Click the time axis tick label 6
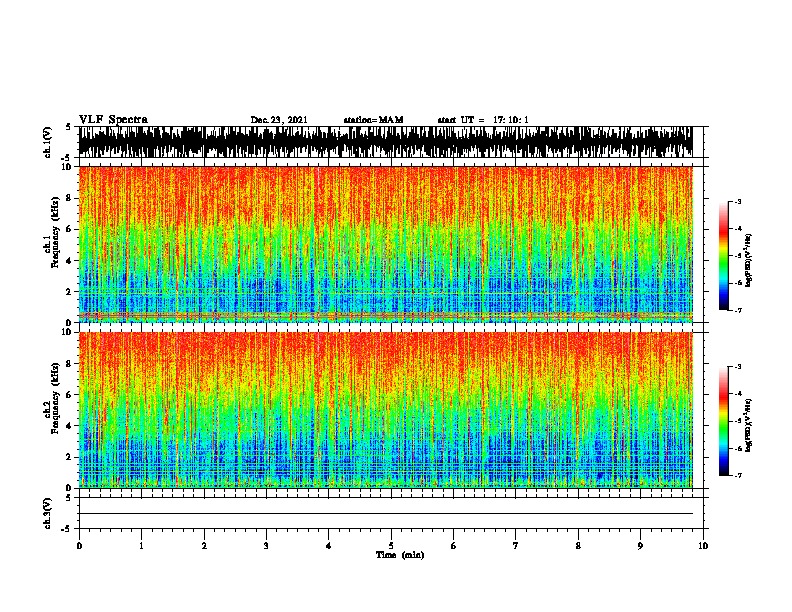Viewport: 792px width, 612px height. point(454,546)
